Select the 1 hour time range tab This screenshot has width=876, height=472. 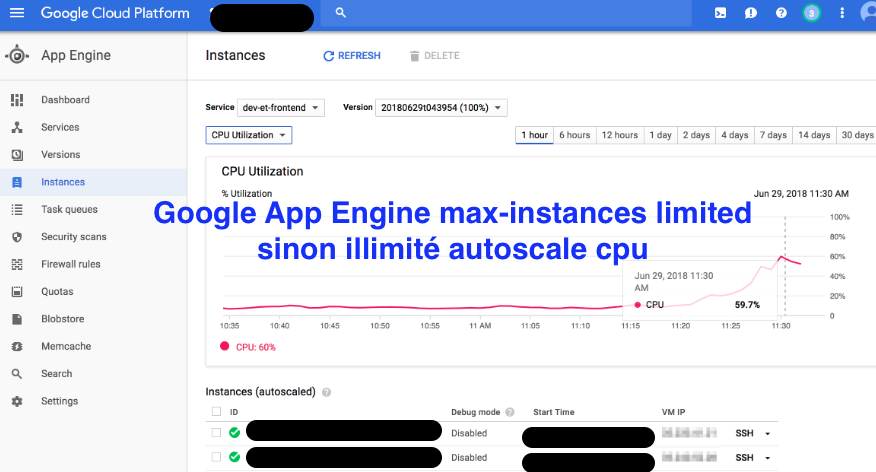[535, 135]
